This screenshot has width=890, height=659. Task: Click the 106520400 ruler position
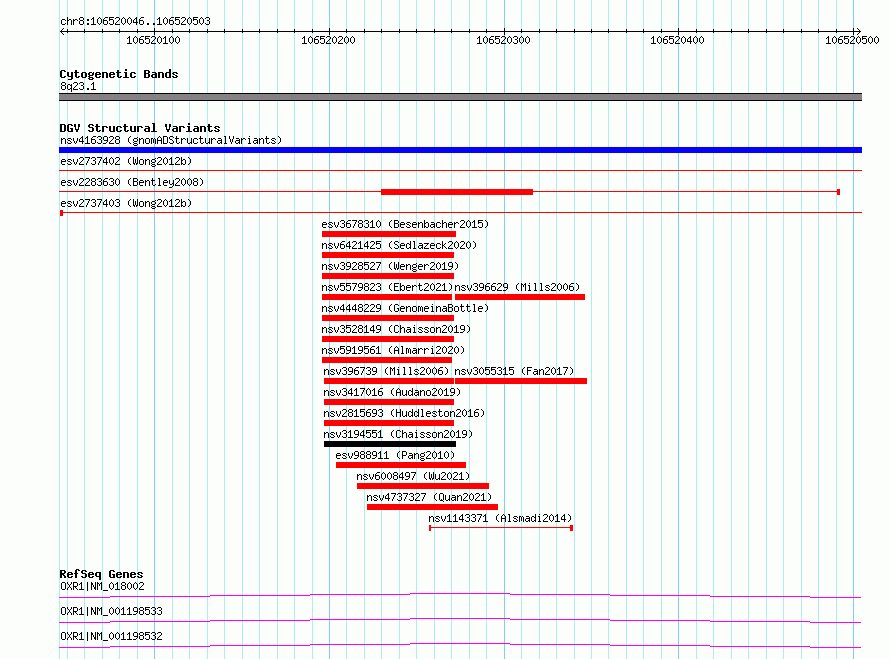pos(677,40)
